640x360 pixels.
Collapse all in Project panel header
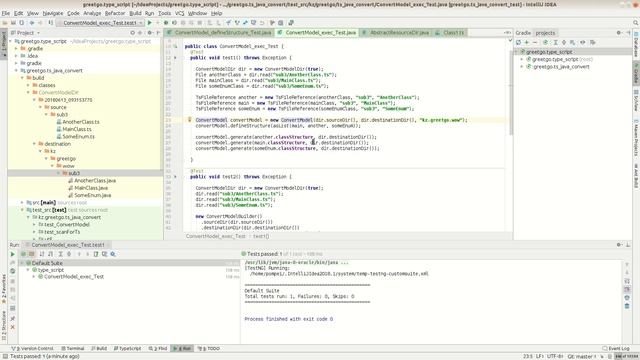[140, 33]
